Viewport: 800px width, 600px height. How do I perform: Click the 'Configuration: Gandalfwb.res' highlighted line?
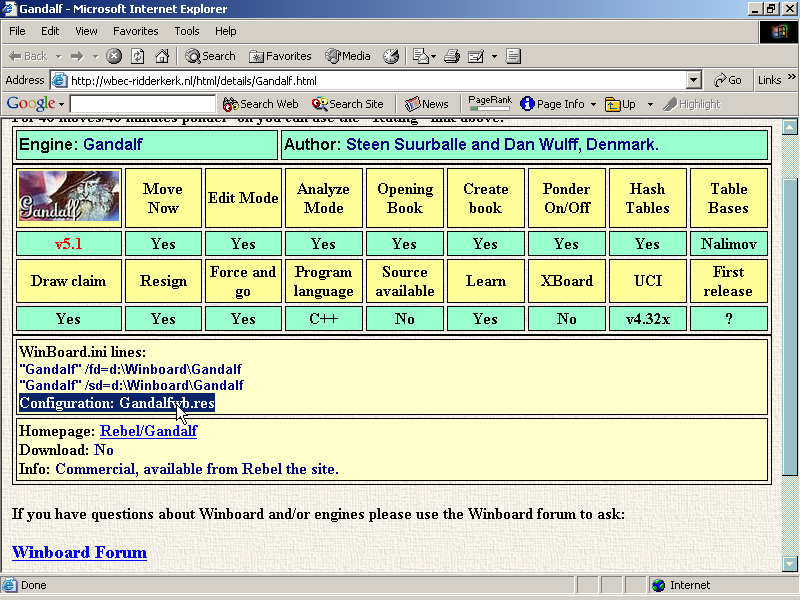pos(117,403)
